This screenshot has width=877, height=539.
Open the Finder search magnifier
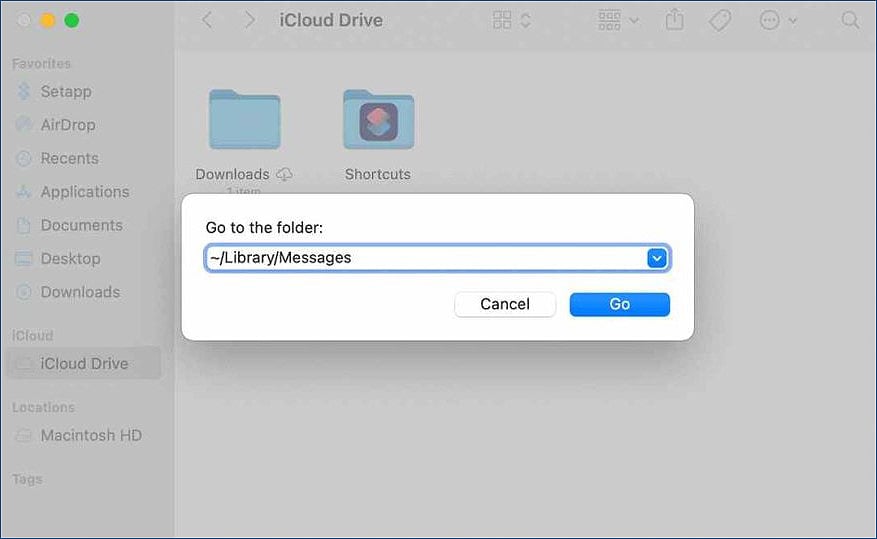coord(850,21)
